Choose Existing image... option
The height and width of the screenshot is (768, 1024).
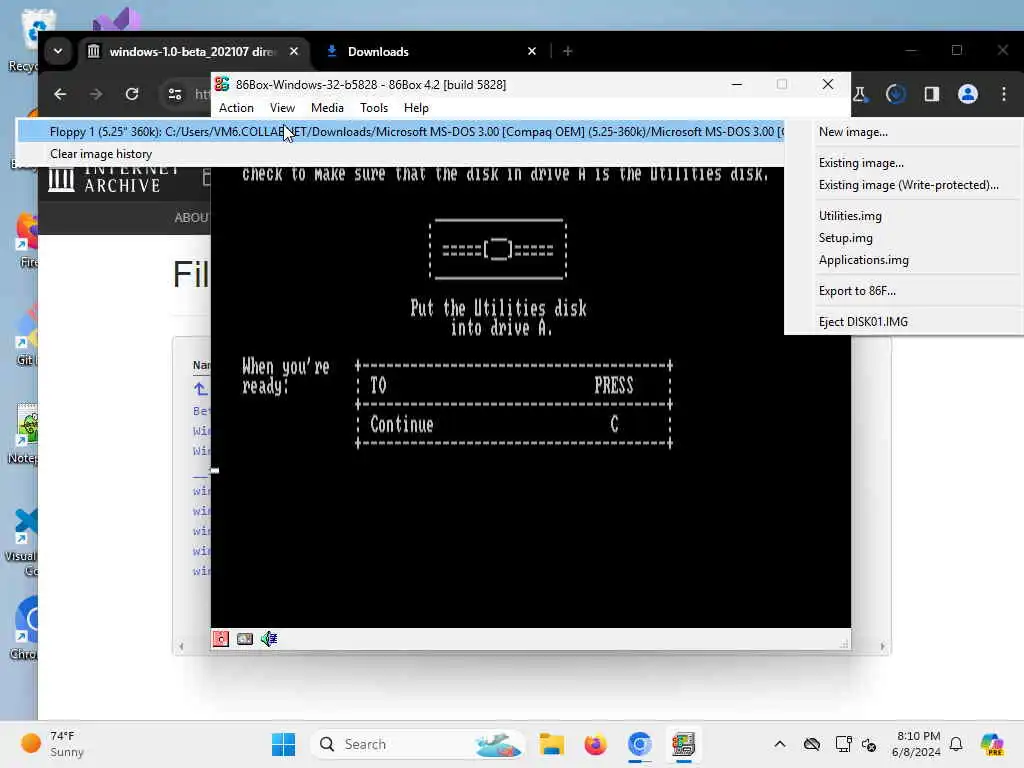[904, 163]
